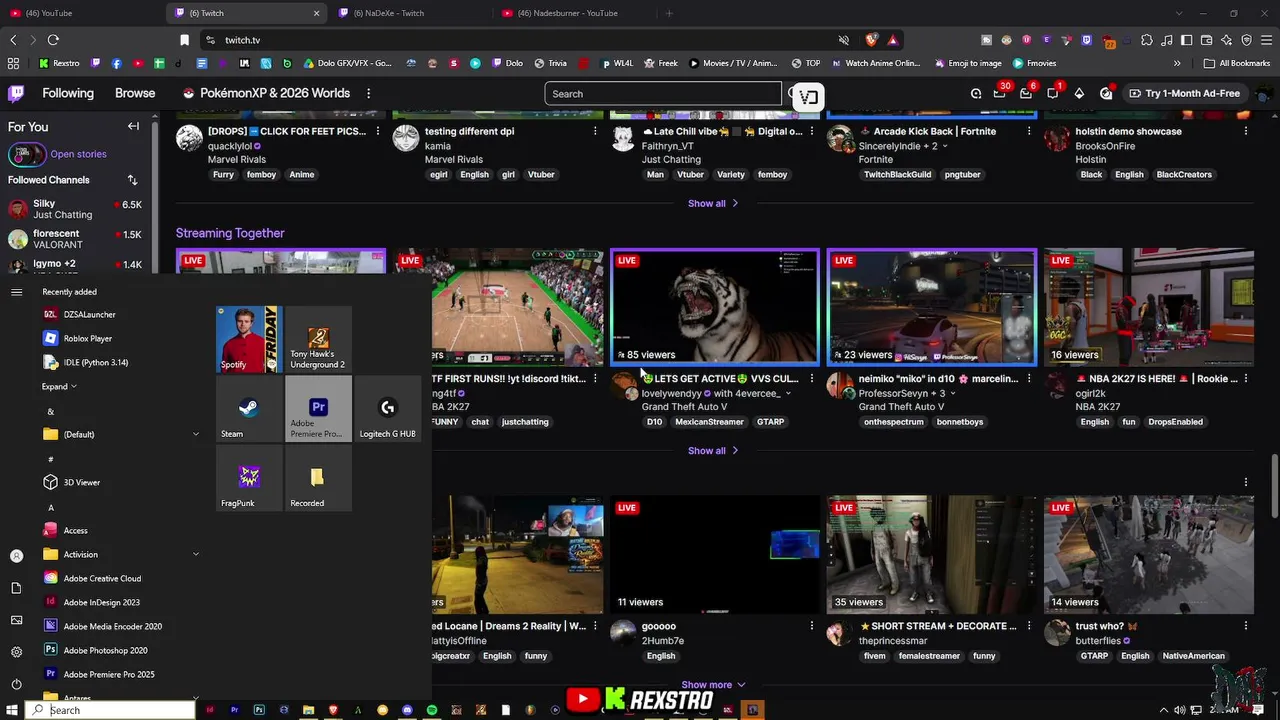
Task: Open the user account icon in Start menu
Action: pos(16,556)
